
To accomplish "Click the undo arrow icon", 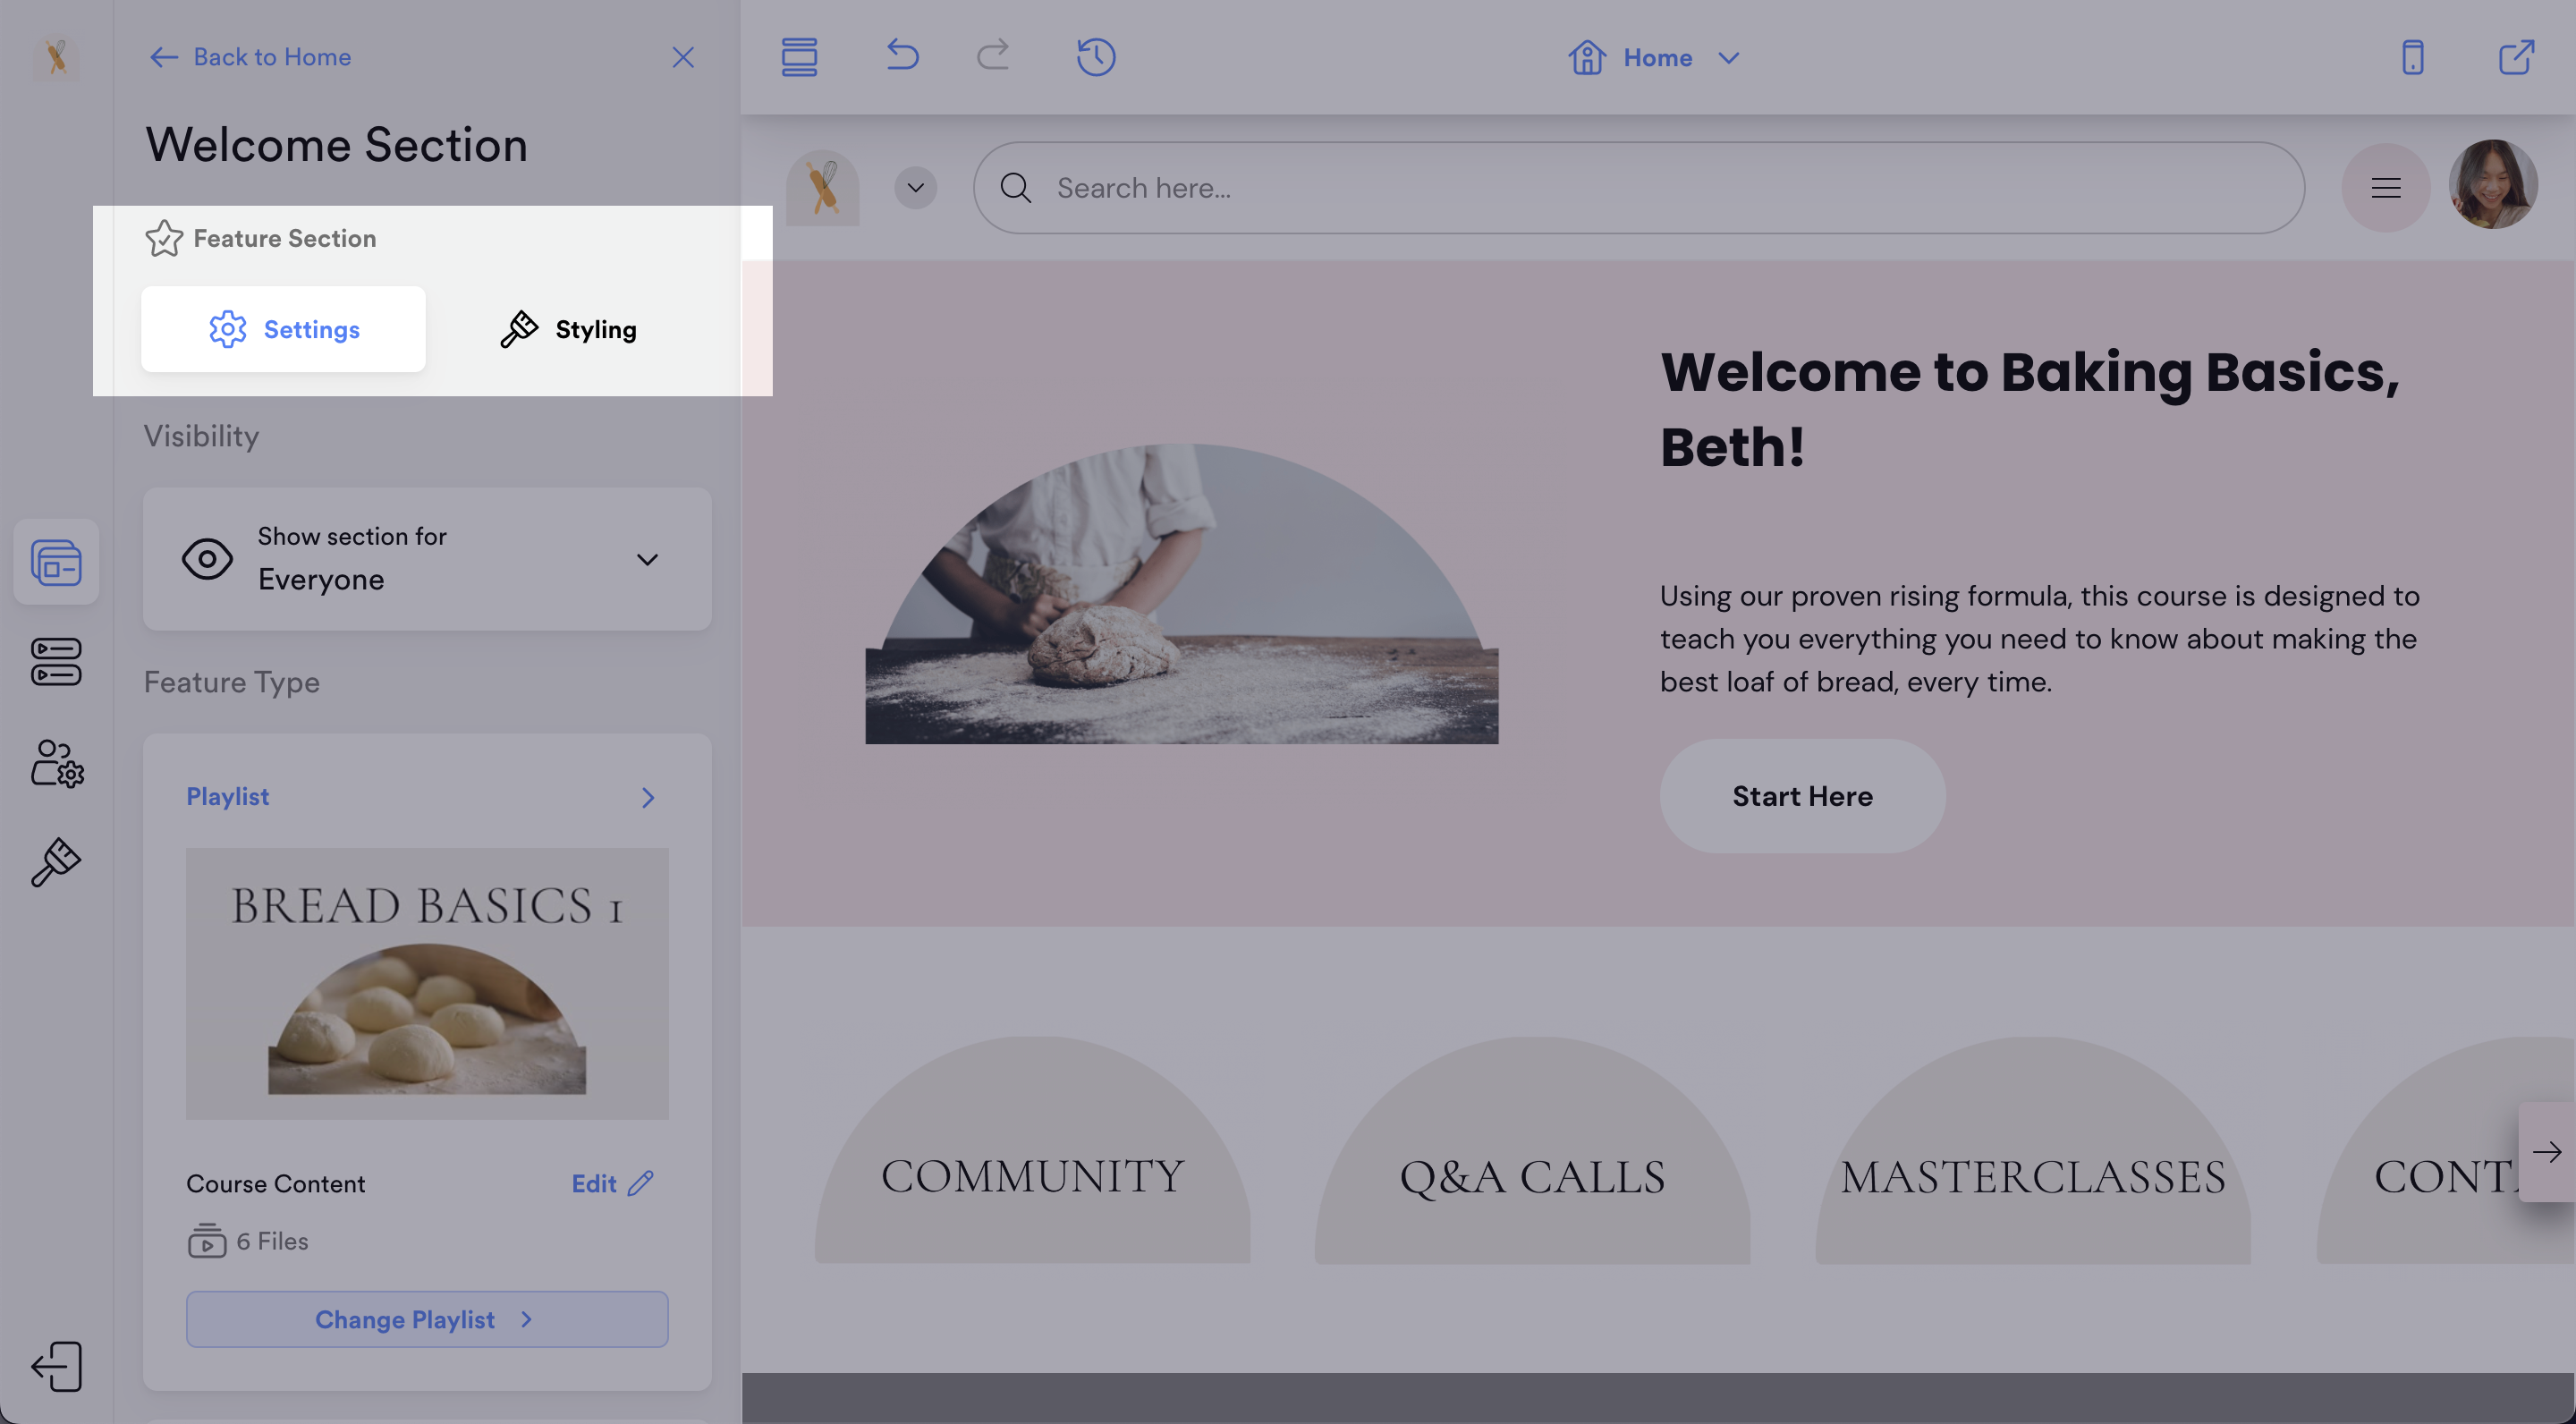I will tap(902, 55).
